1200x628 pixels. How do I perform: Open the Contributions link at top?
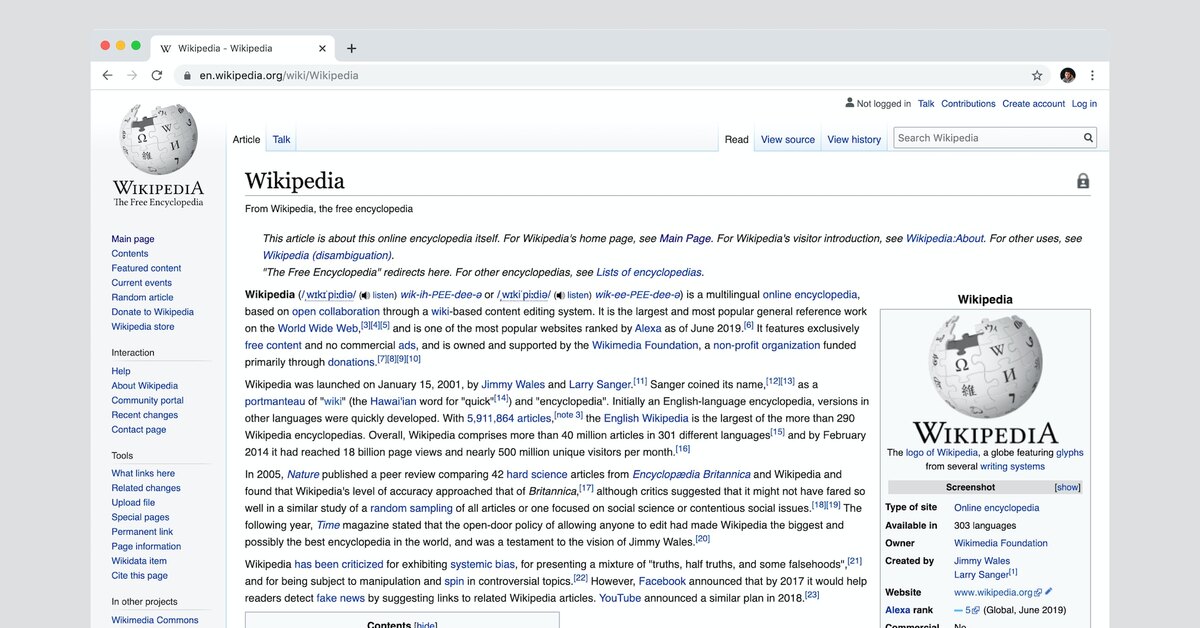point(968,104)
